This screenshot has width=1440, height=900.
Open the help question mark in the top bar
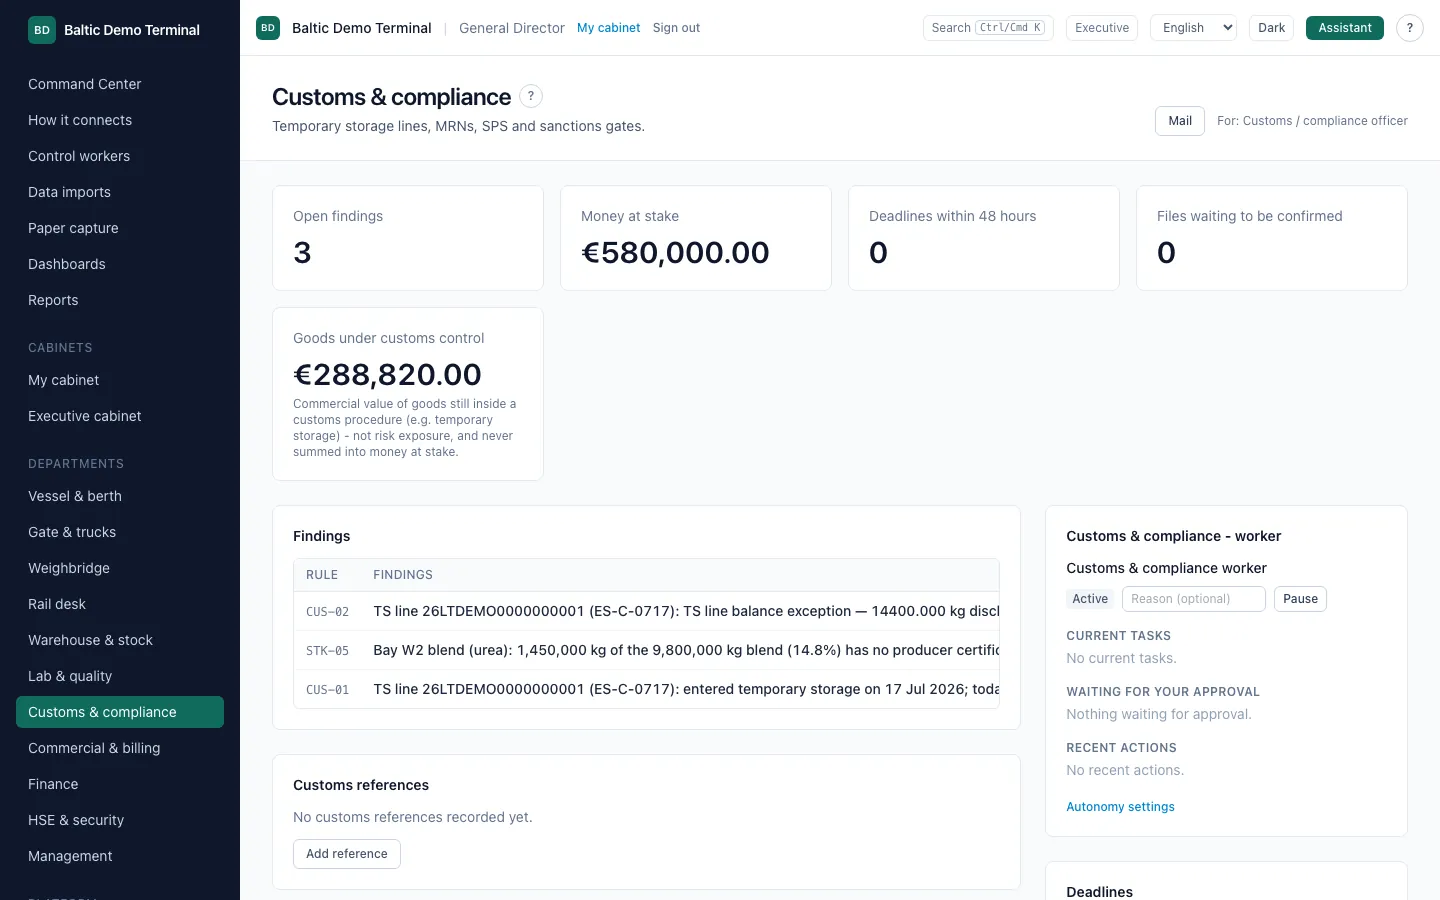[1410, 28]
